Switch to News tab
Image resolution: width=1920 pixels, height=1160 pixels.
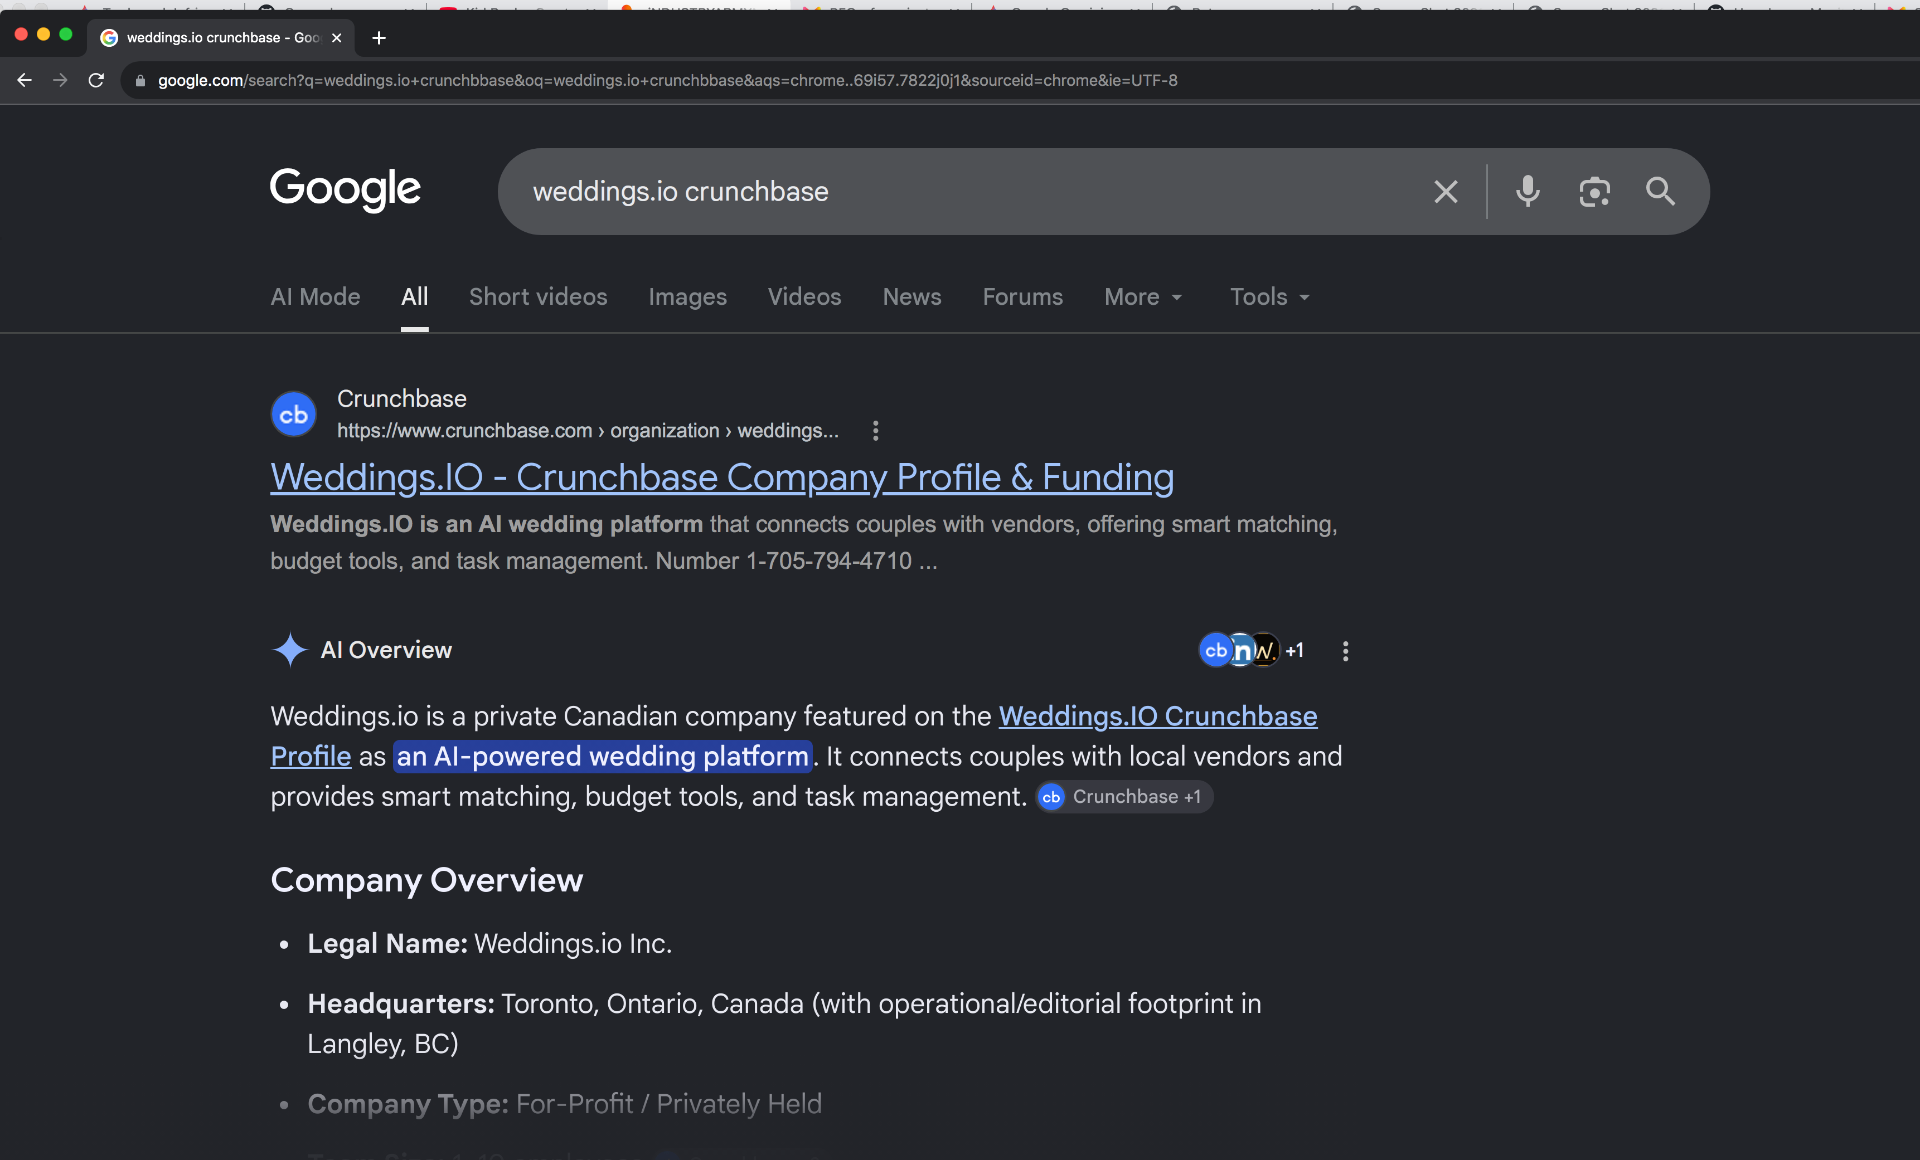point(912,297)
